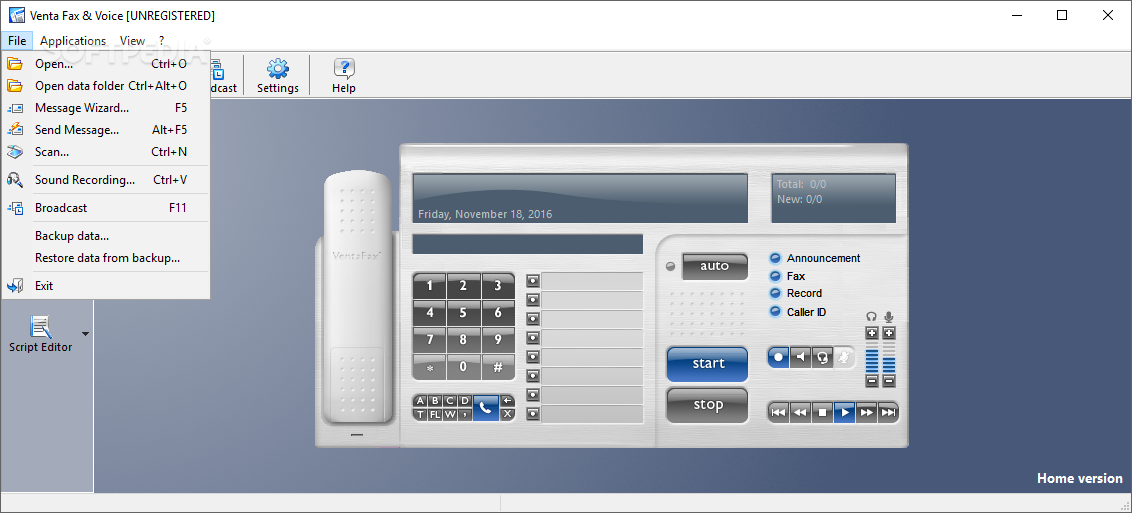Open the Settings gear in the toolbar
This screenshot has width=1132, height=513.
point(278,76)
